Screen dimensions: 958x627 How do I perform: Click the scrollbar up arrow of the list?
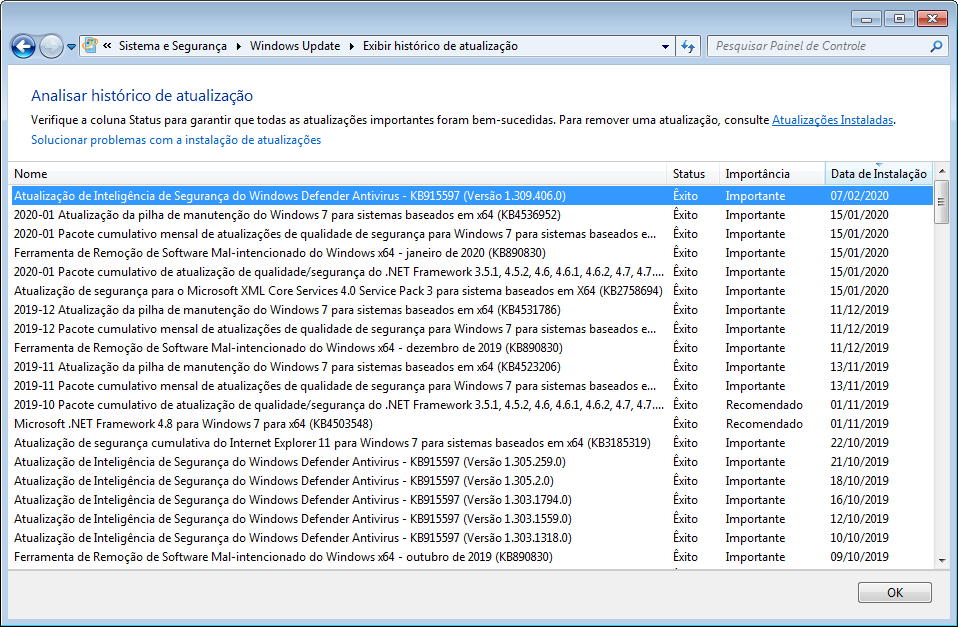point(942,171)
